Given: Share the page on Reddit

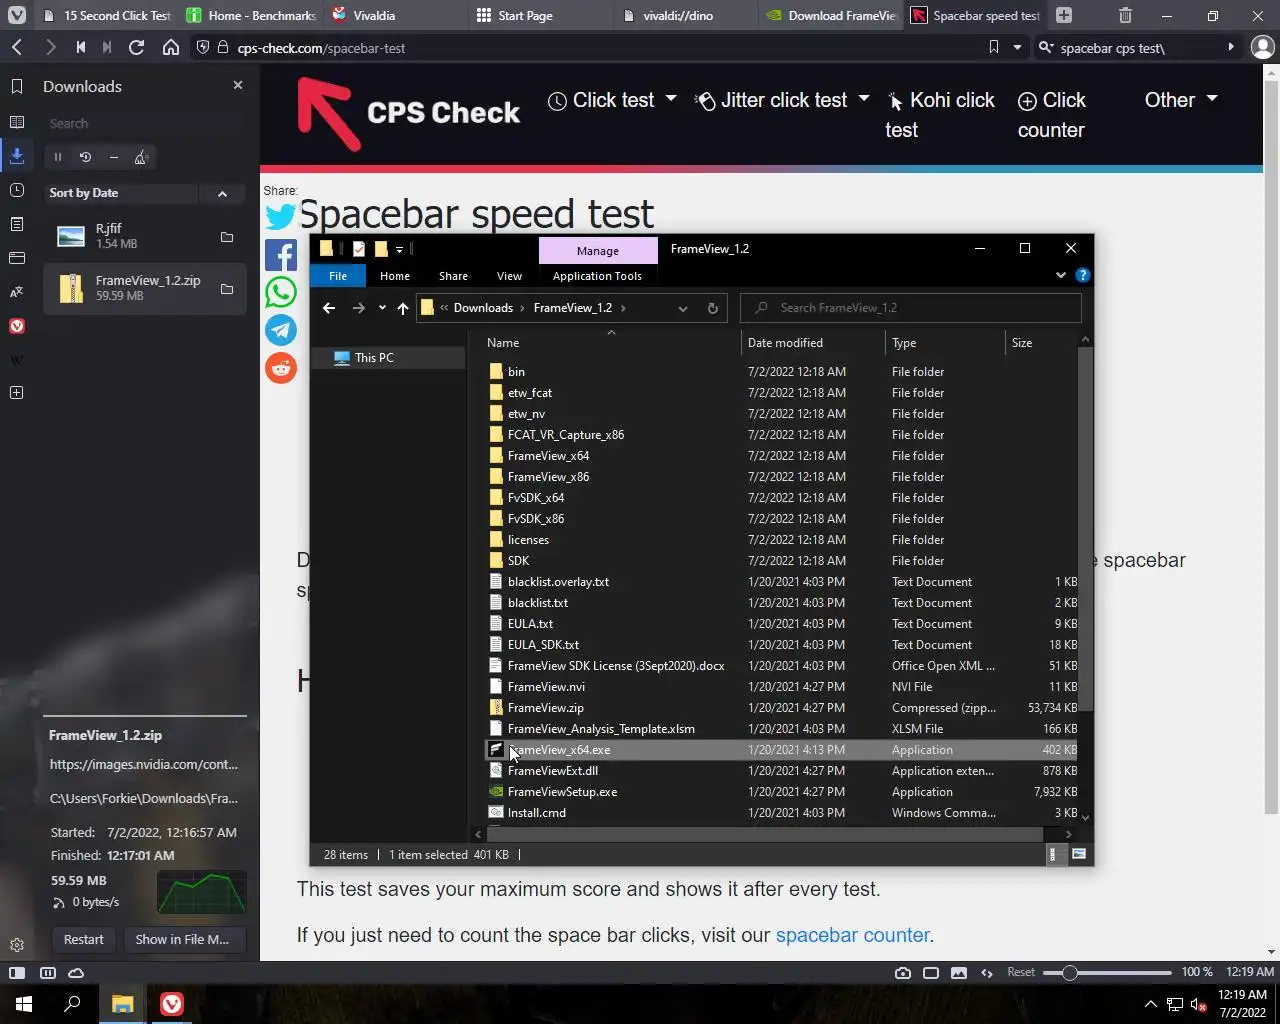Looking at the screenshot, I should point(281,368).
